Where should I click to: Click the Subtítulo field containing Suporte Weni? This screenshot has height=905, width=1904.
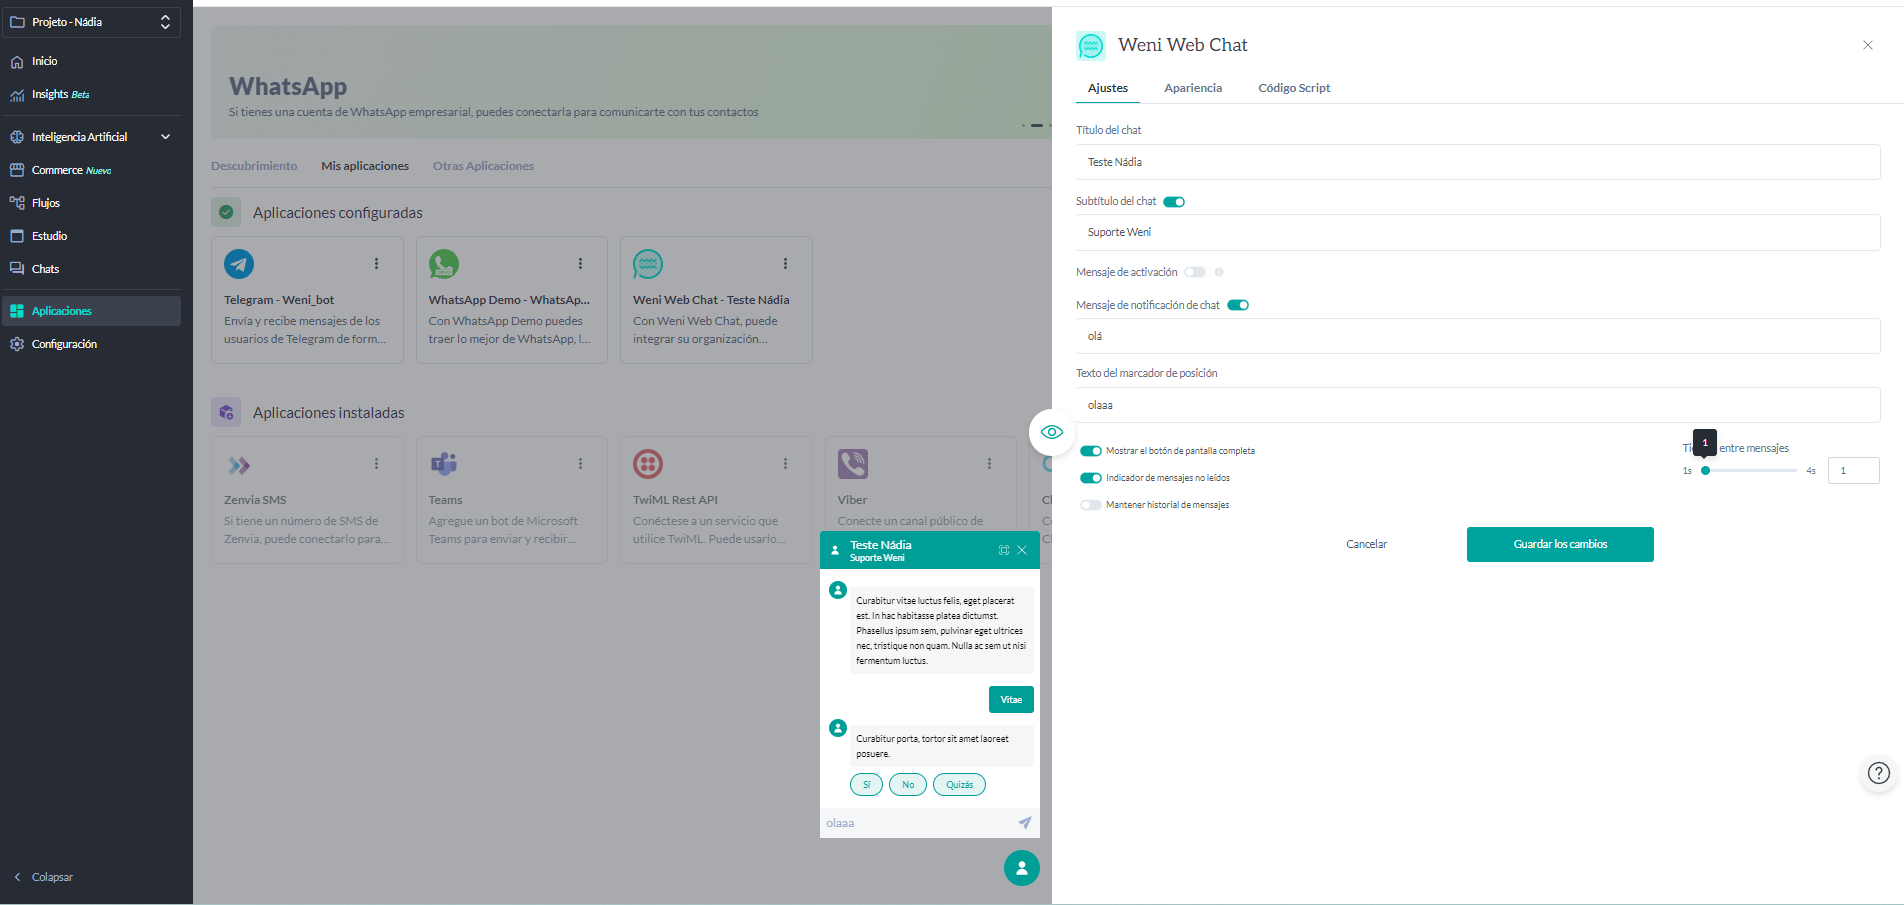(x=1478, y=232)
